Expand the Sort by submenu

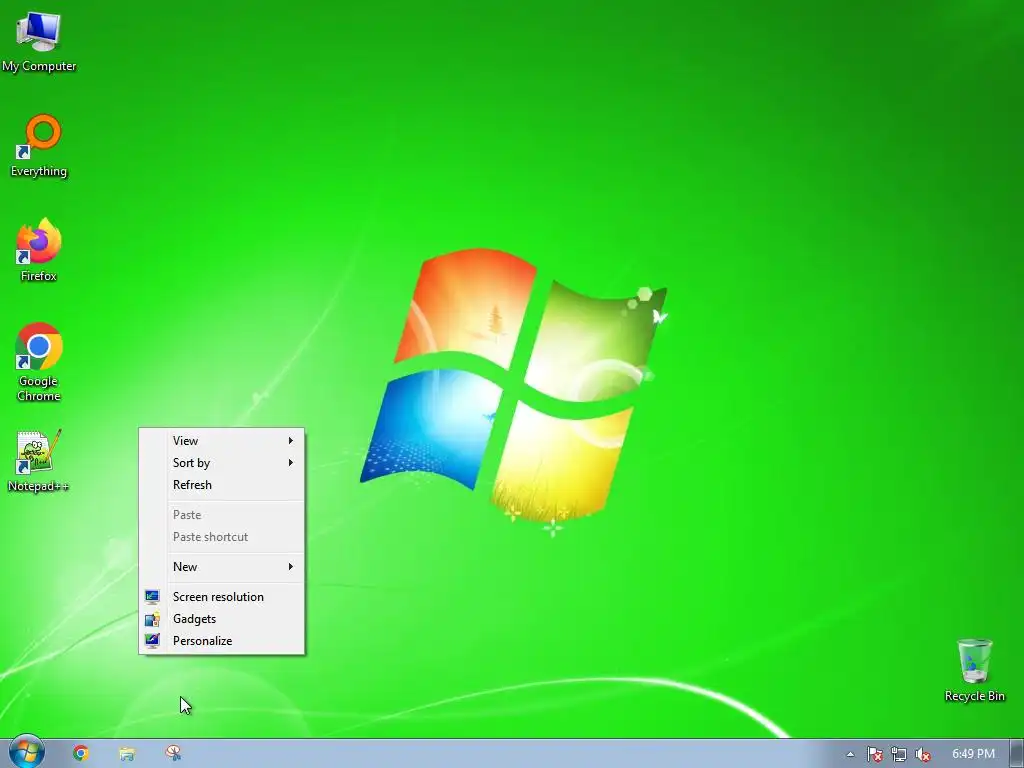click(221, 463)
